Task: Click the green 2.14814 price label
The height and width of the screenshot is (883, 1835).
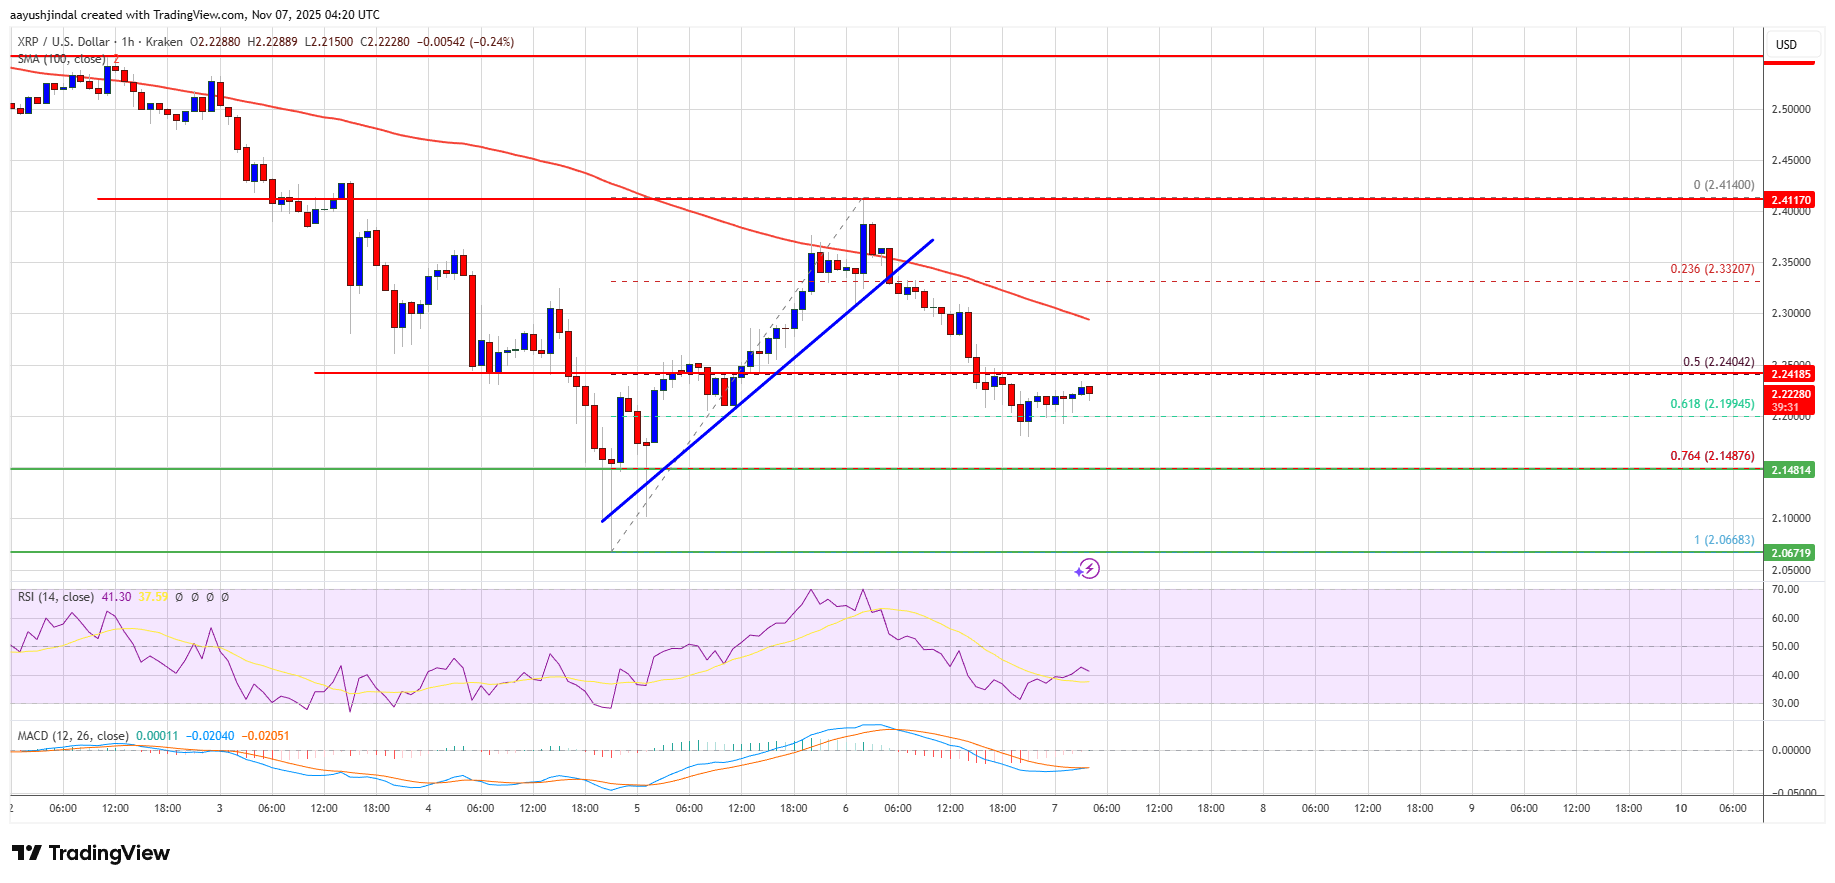Action: 1790,470
